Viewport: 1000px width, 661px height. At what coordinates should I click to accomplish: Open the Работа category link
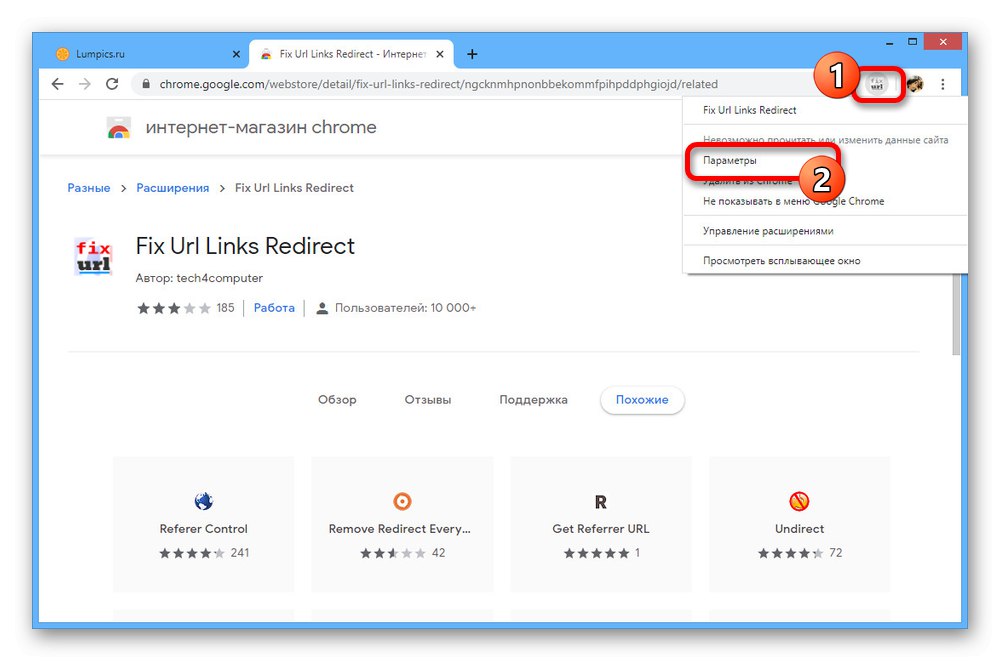tap(274, 308)
